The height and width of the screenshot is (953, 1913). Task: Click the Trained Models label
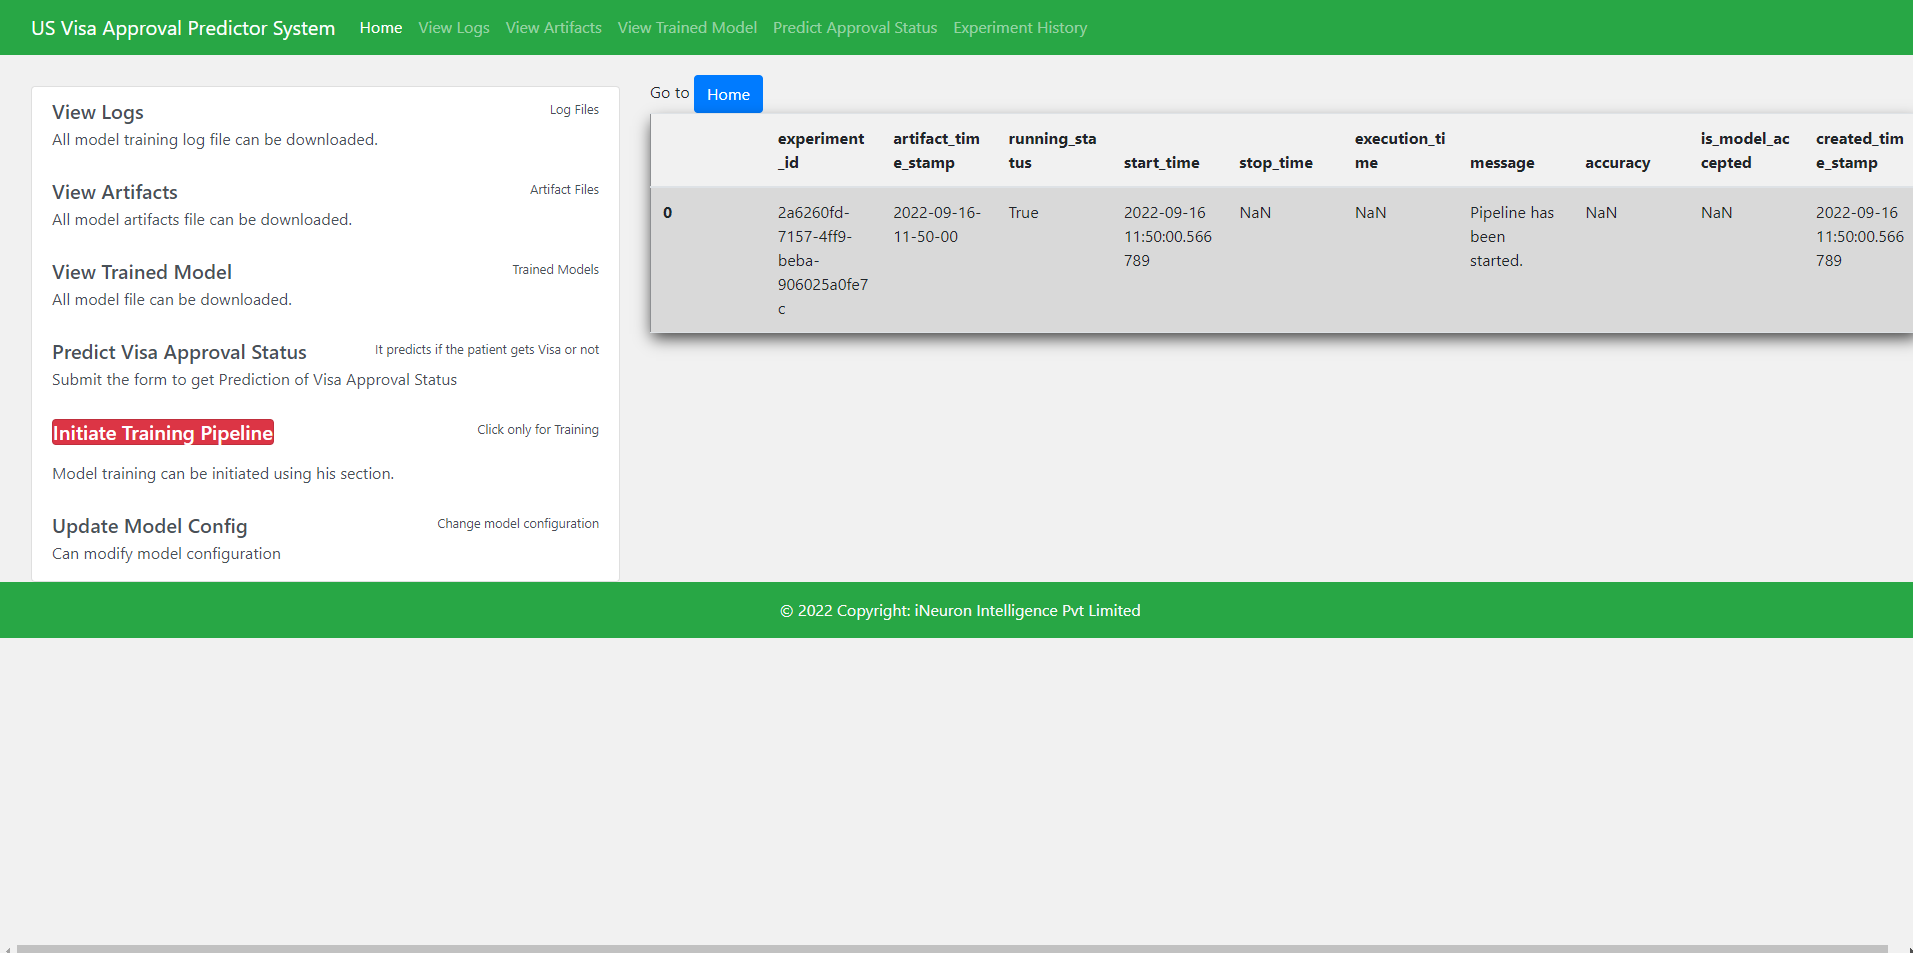555,270
